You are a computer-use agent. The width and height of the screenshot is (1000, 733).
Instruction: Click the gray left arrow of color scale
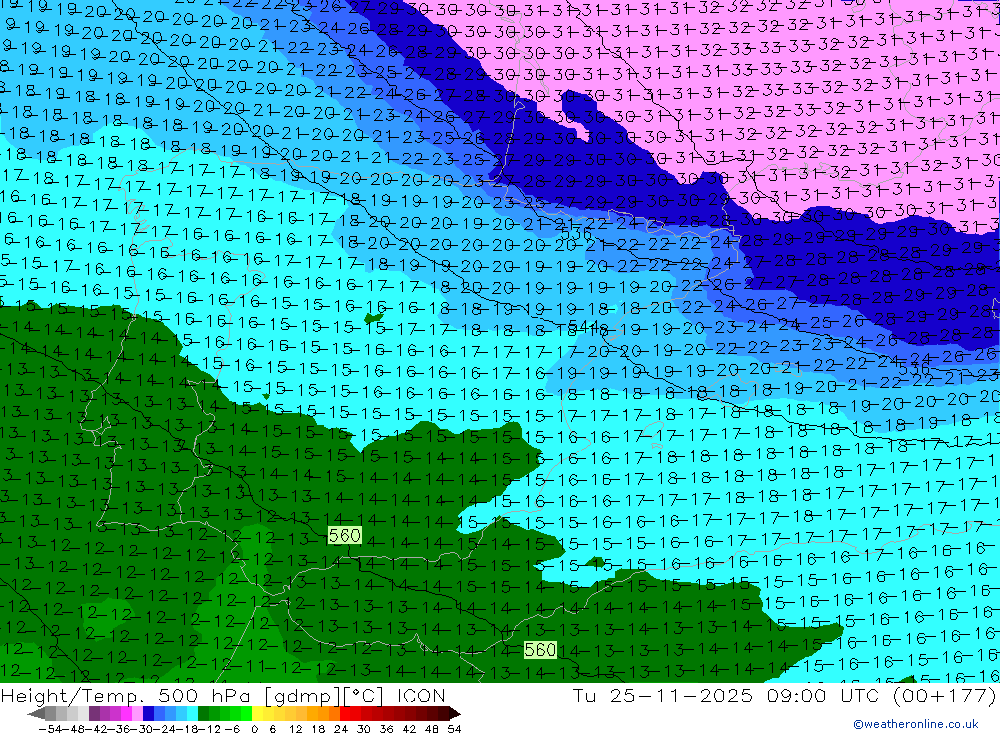point(36,714)
